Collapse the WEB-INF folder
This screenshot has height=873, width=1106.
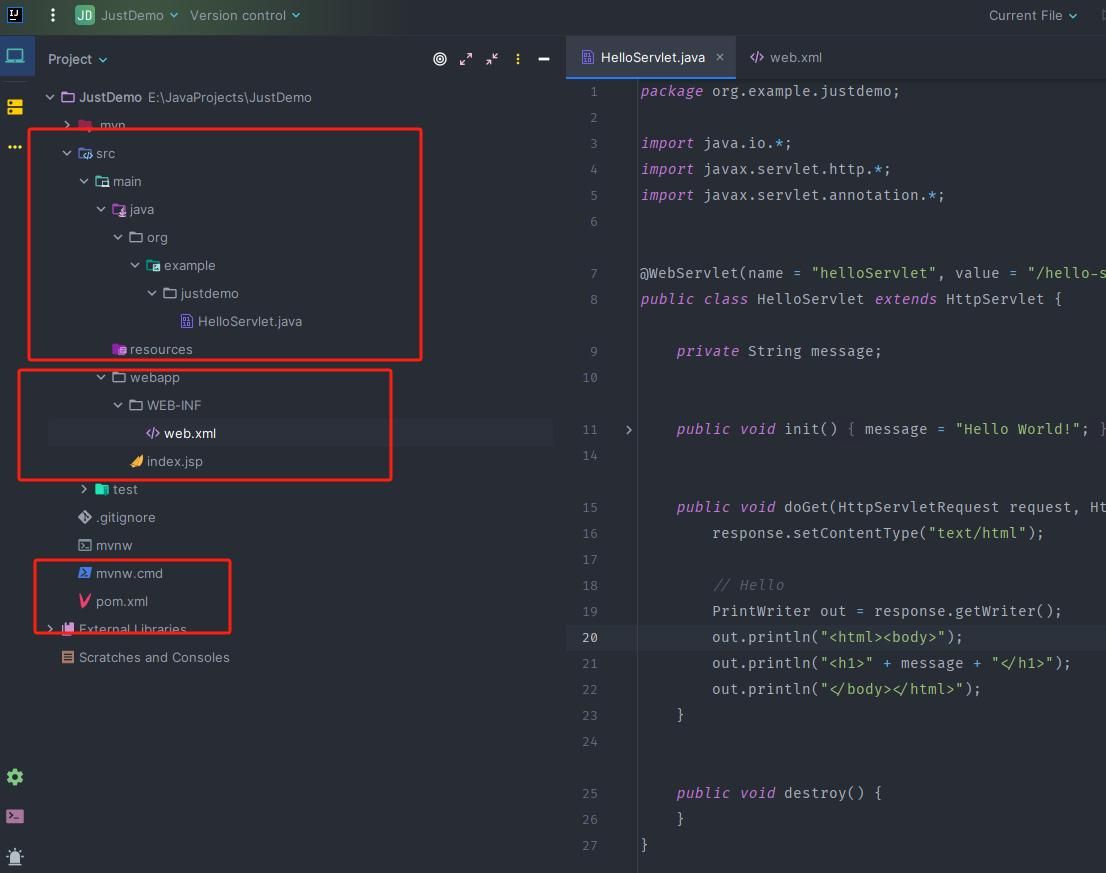(x=118, y=405)
